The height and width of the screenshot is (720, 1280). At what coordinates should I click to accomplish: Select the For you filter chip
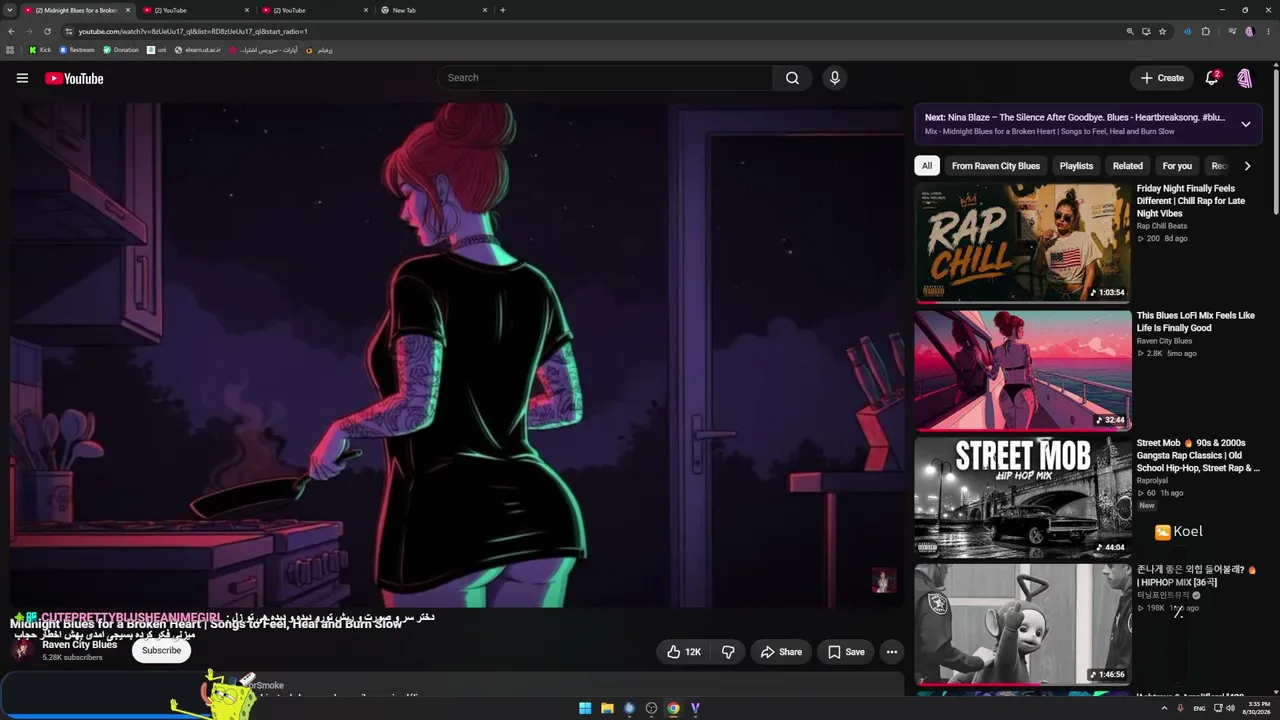[x=1177, y=166]
